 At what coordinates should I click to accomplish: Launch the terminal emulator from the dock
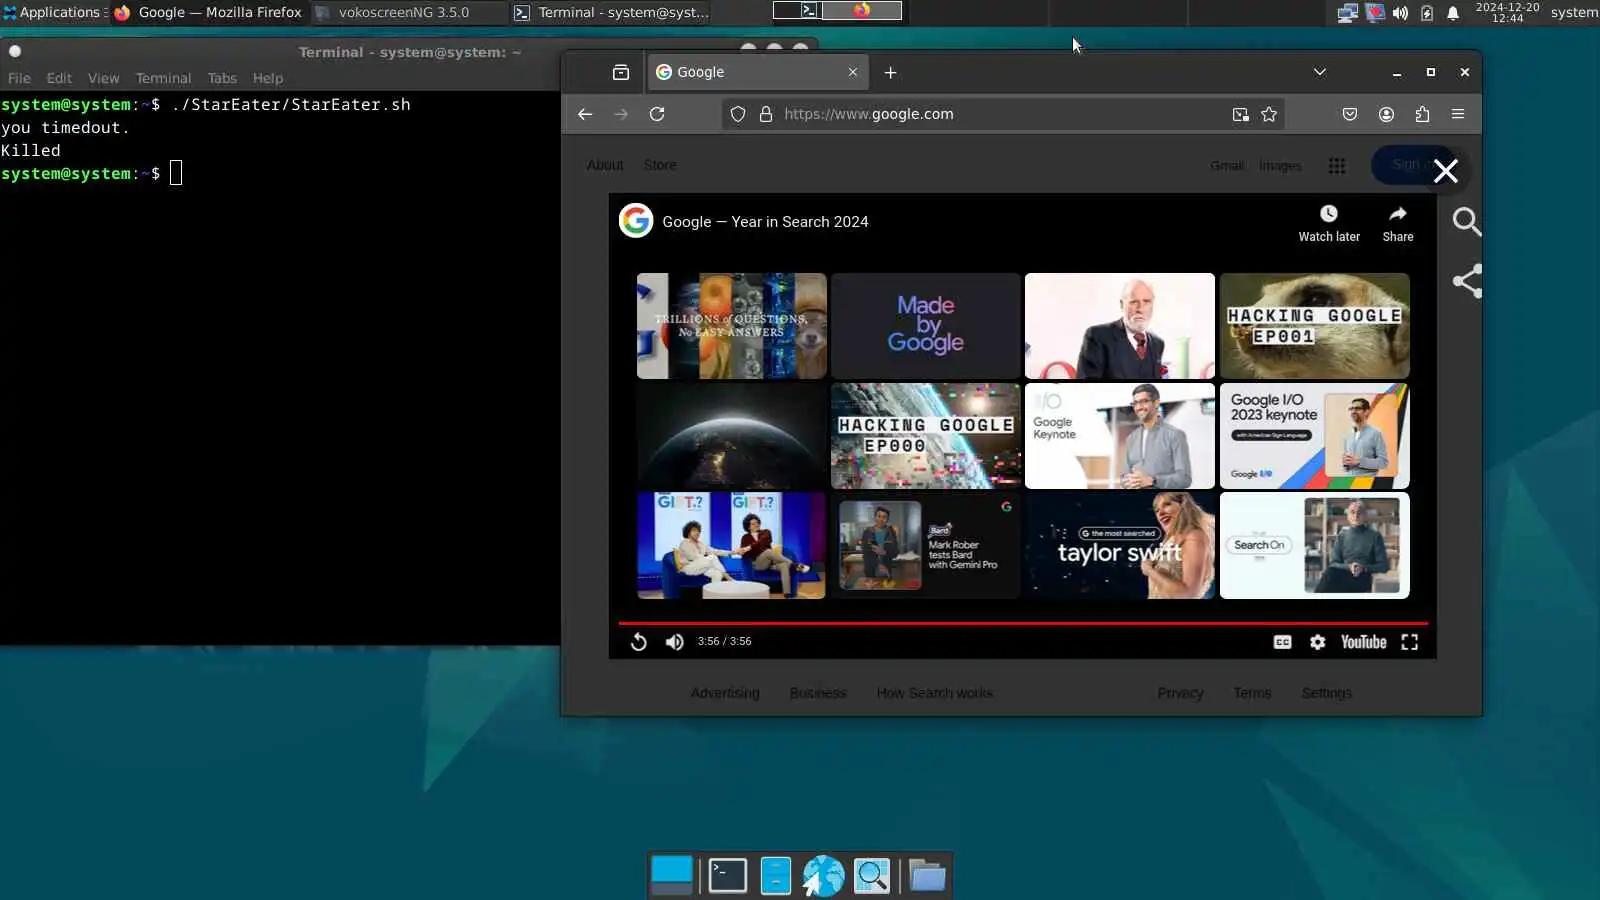[727, 876]
